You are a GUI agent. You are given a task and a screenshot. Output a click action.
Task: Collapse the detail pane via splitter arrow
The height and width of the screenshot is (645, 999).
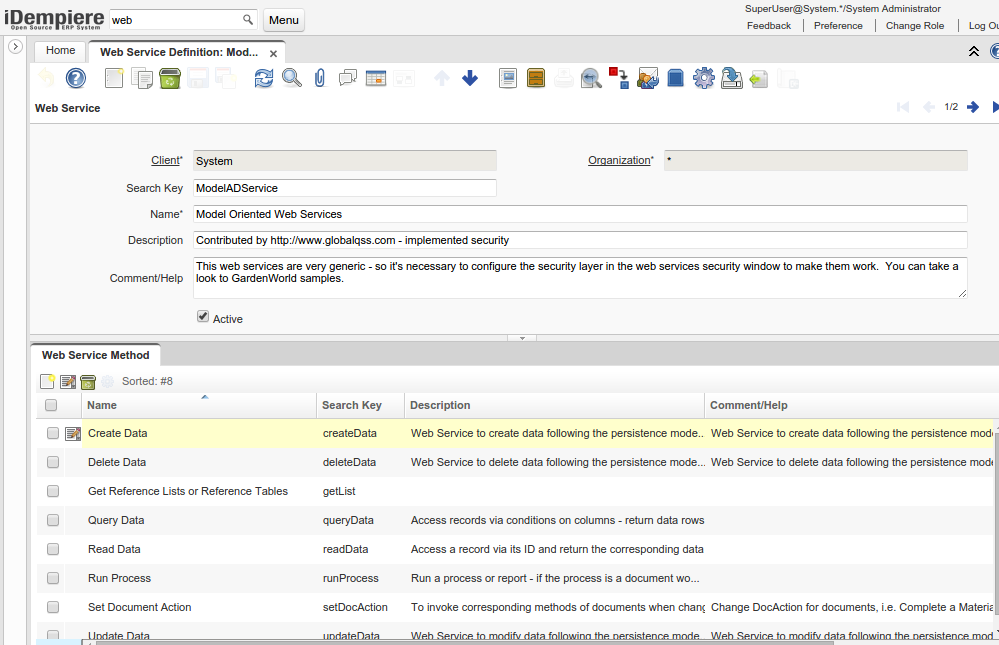pos(521,338)
